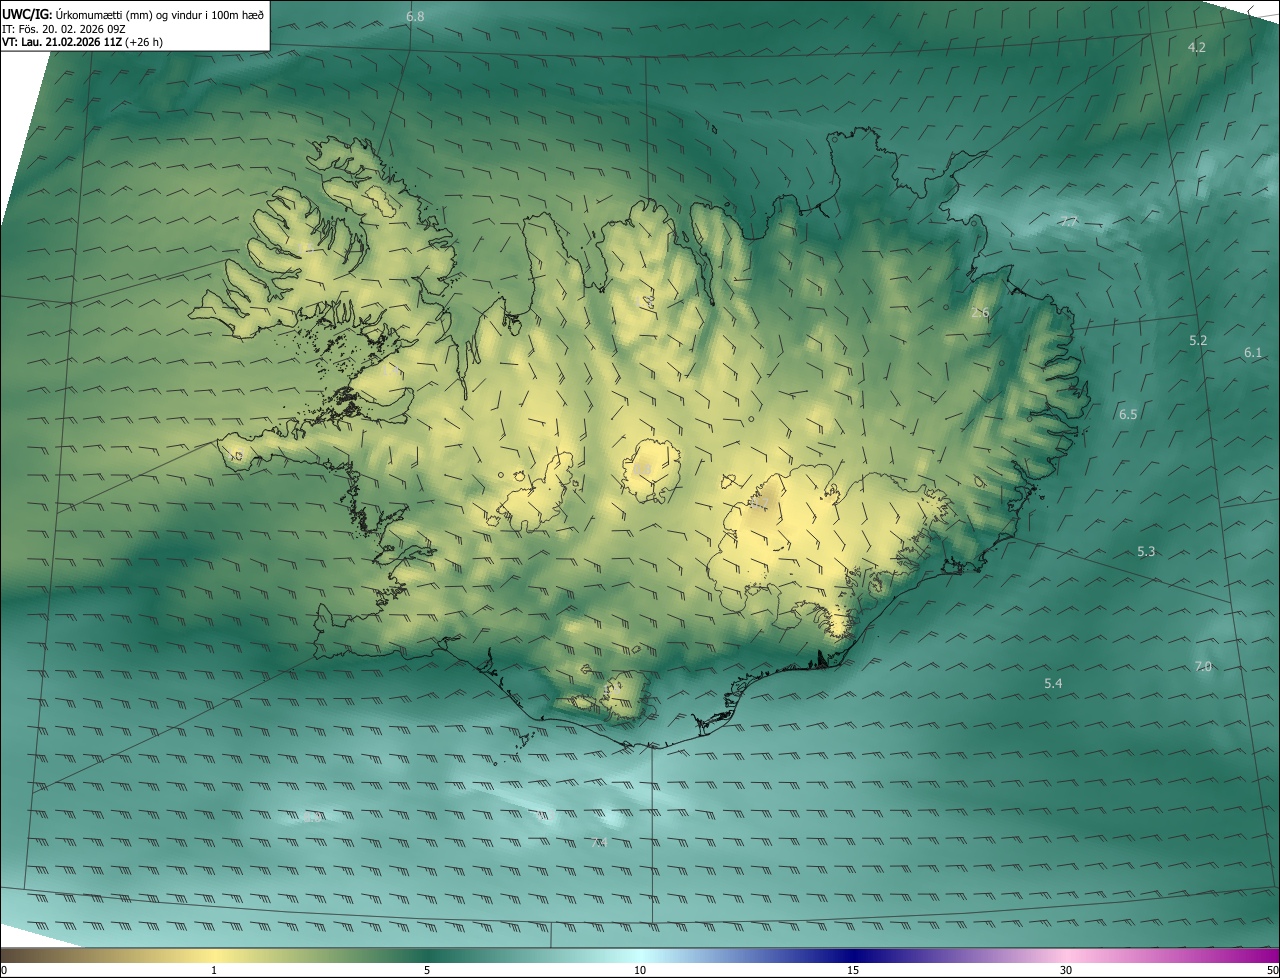The height and width of the screenshot is (978, 1280).
Task: Click the 2.6 value label on map
Action: point(980,313)
